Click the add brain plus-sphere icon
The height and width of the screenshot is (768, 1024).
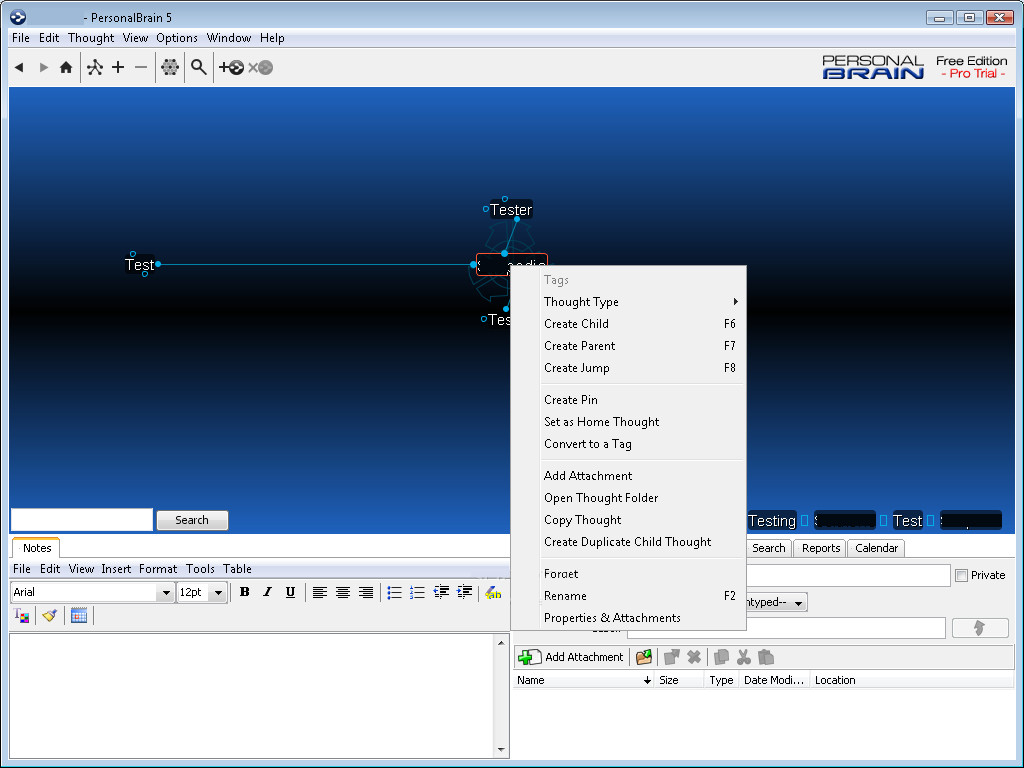point(231,67)
